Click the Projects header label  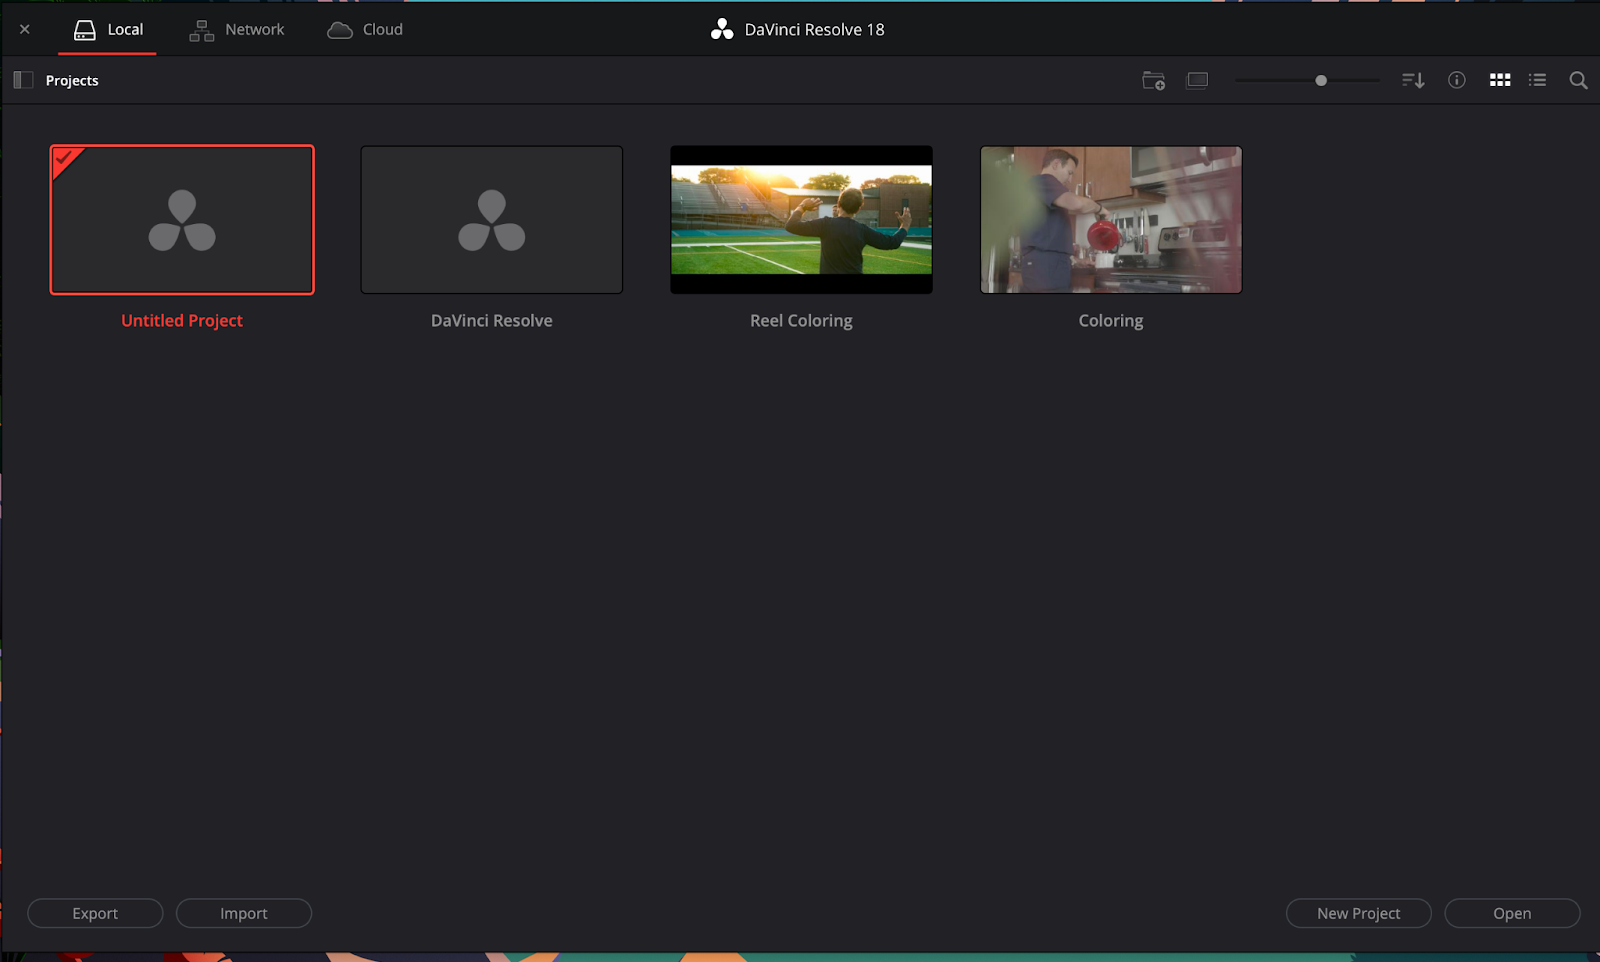(x=72, y=81)
